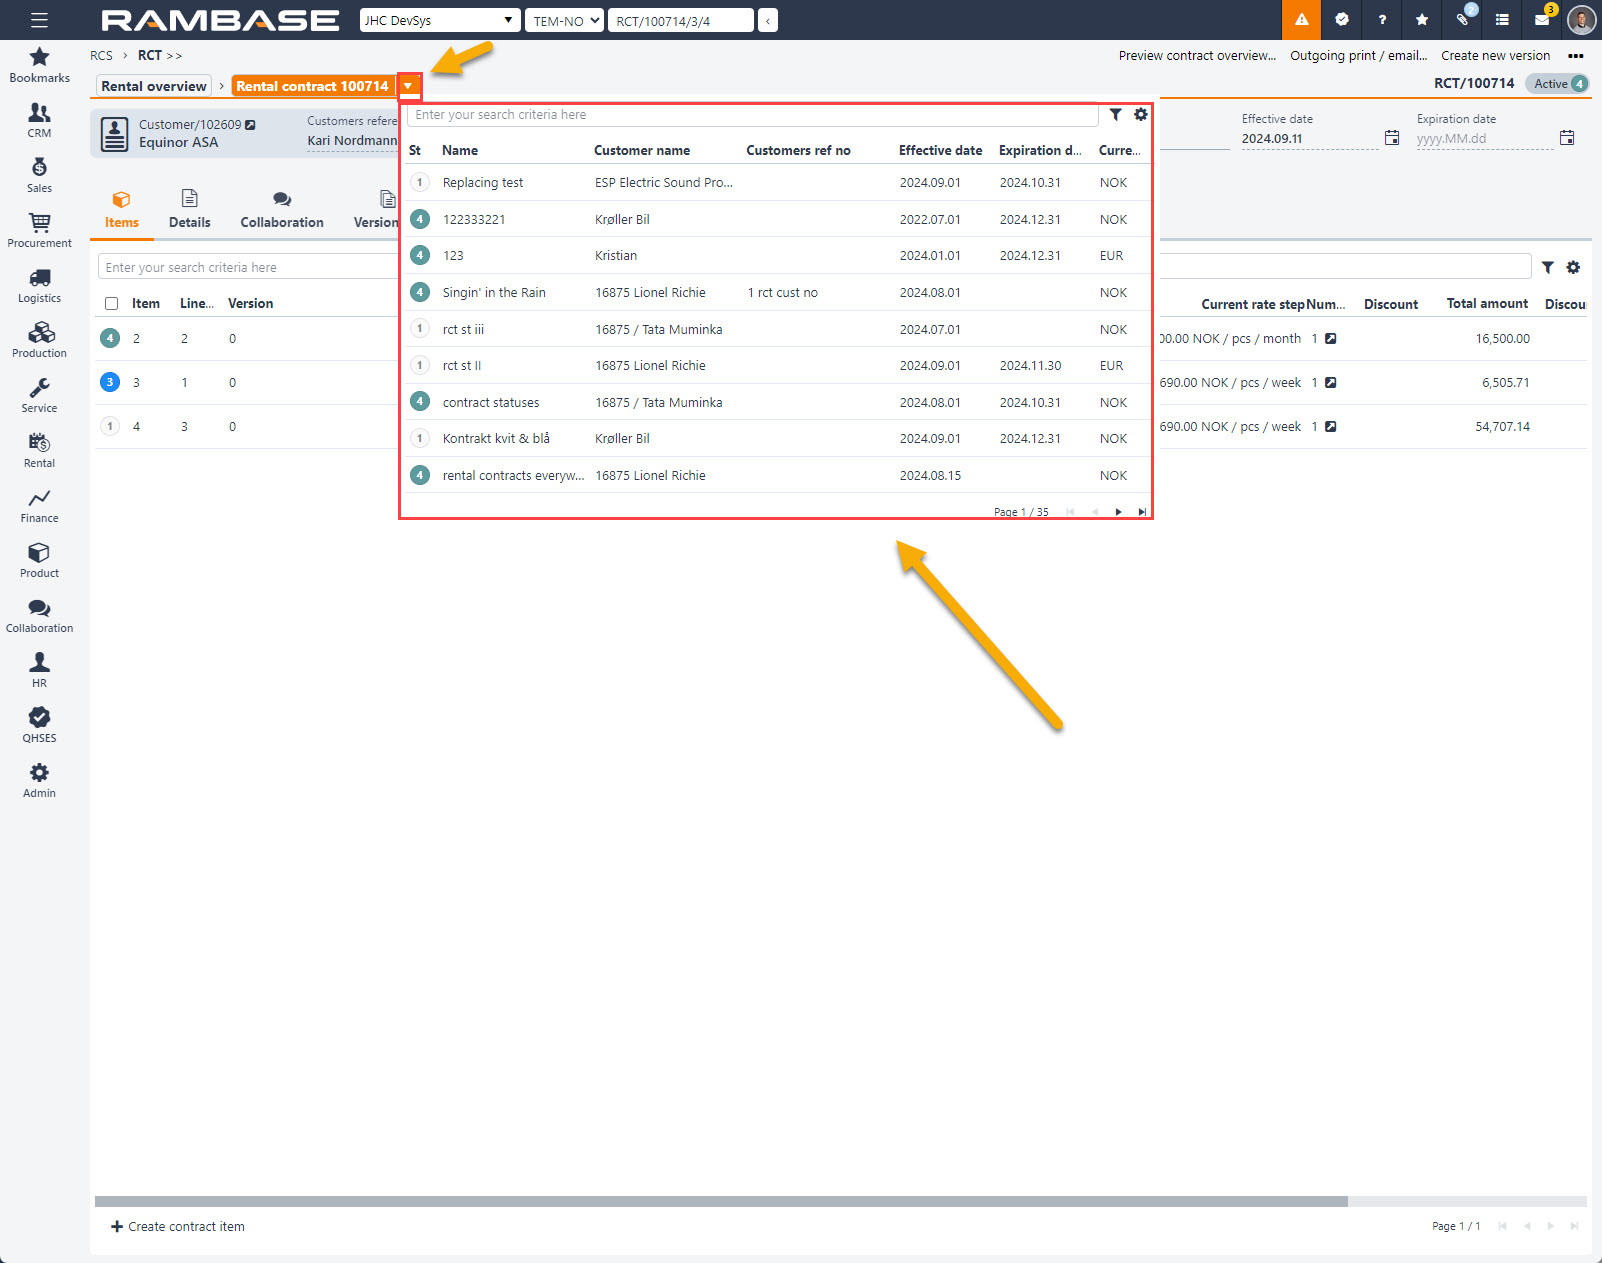Click the Rental sidebar icon
1602x1263 pixels.
pyautogui.click(x=39, y=450)
